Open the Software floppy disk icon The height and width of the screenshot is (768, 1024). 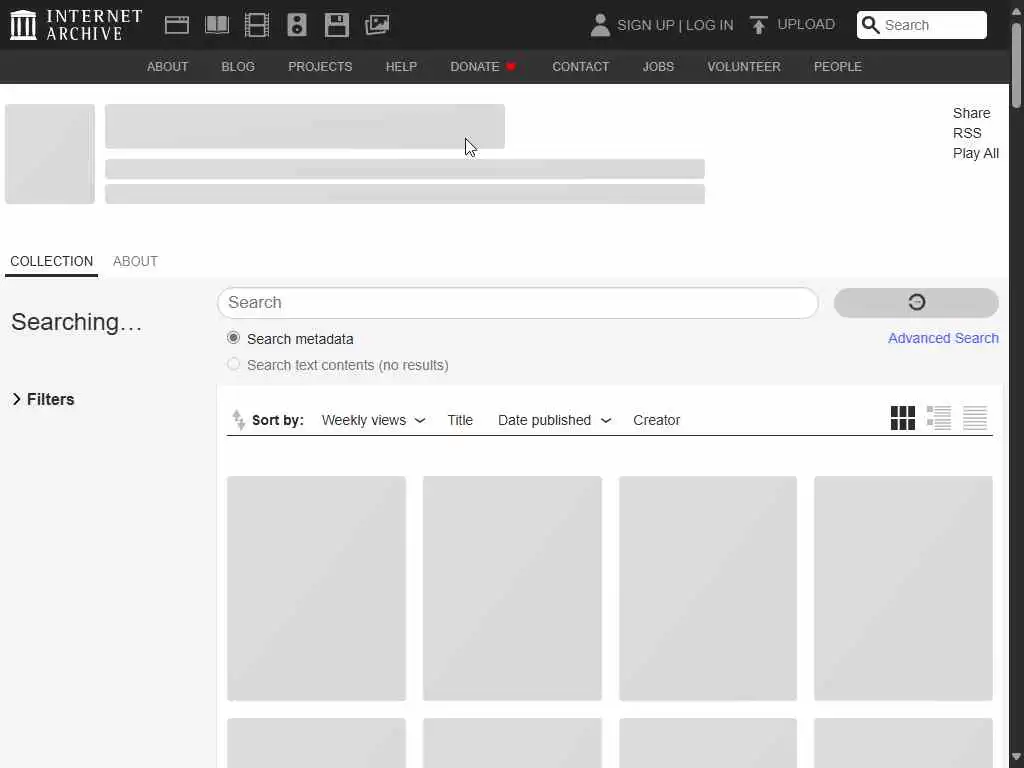tap(336, 25)
